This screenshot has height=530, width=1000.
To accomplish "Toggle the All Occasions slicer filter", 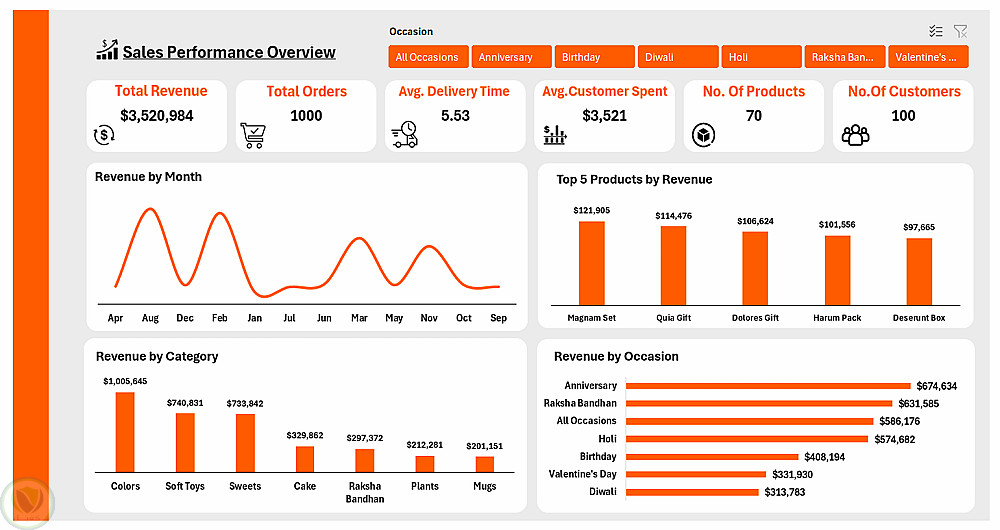I will (429, 57).
